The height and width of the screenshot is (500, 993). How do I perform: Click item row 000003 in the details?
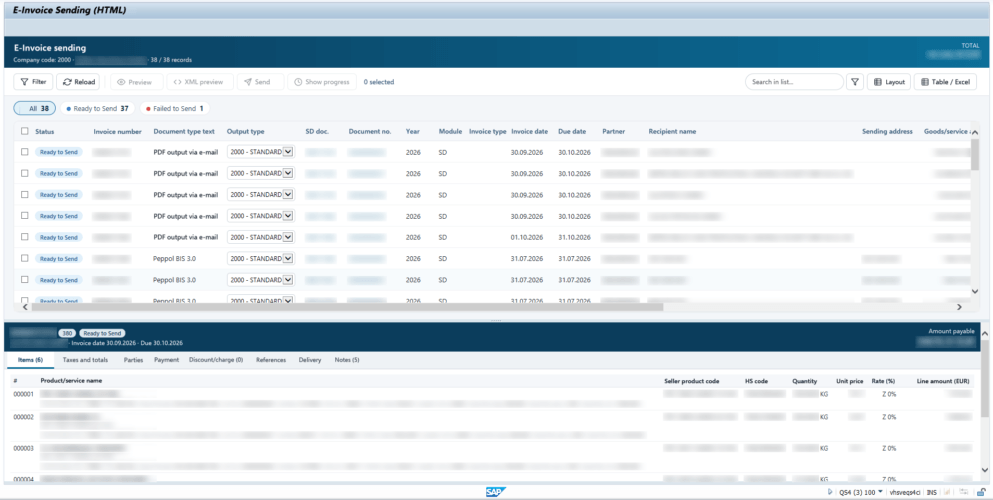coord(493,456)
